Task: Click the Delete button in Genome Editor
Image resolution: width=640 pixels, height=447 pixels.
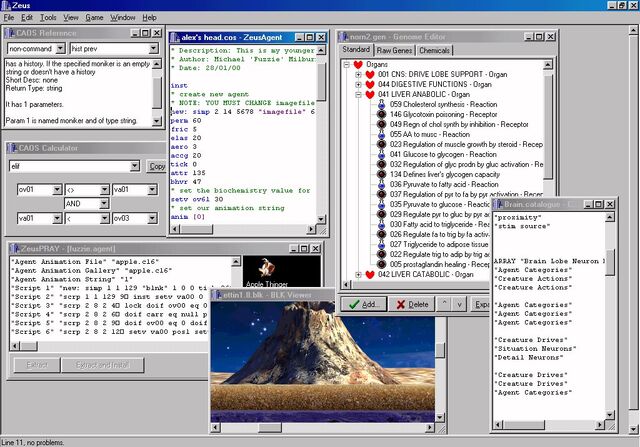Action: (x=411, y=304)
